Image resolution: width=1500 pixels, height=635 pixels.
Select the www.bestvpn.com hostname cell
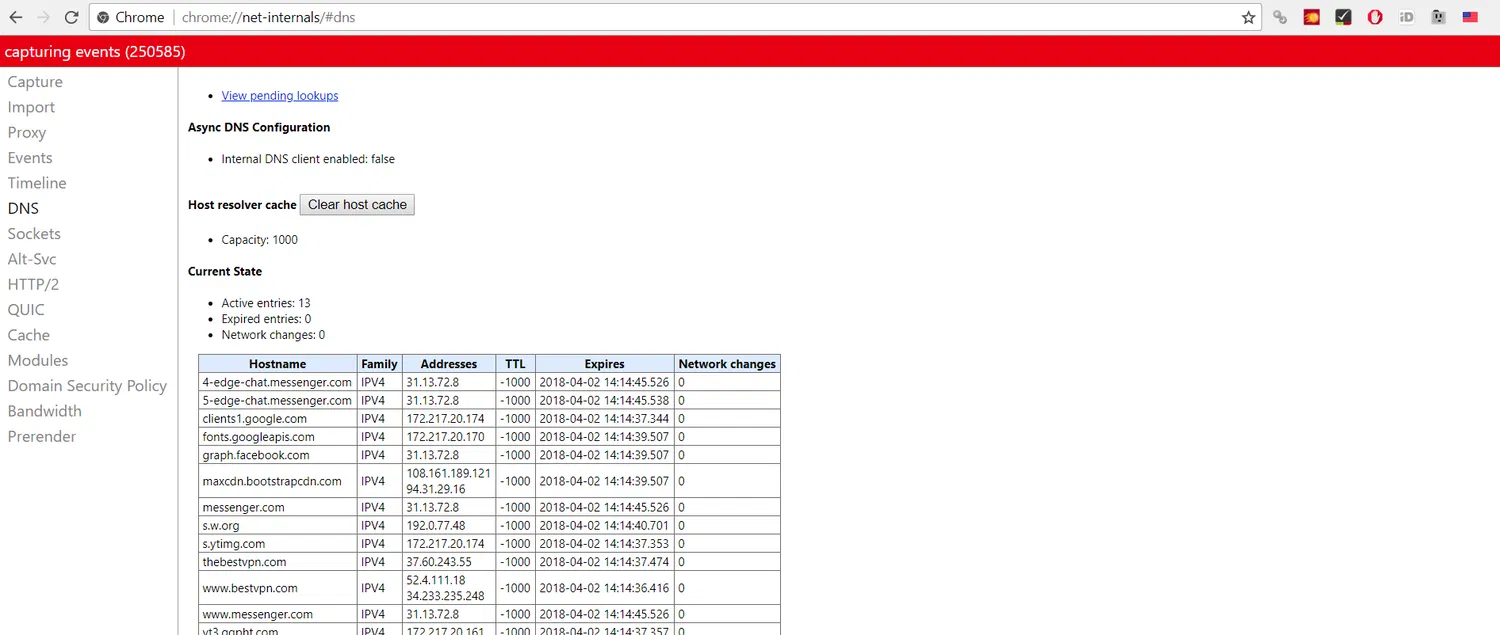pyautogui.click(x=278, y=588)
